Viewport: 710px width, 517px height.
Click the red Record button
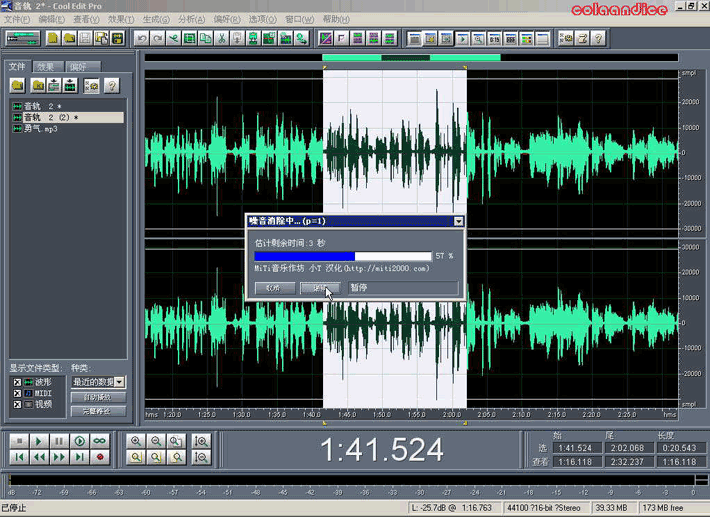point(100,457)
